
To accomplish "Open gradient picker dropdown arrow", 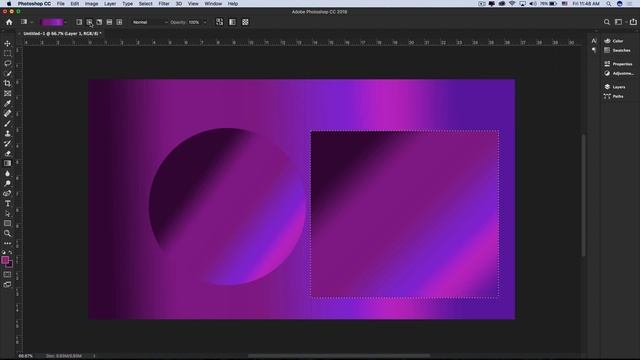I will 65,22.
